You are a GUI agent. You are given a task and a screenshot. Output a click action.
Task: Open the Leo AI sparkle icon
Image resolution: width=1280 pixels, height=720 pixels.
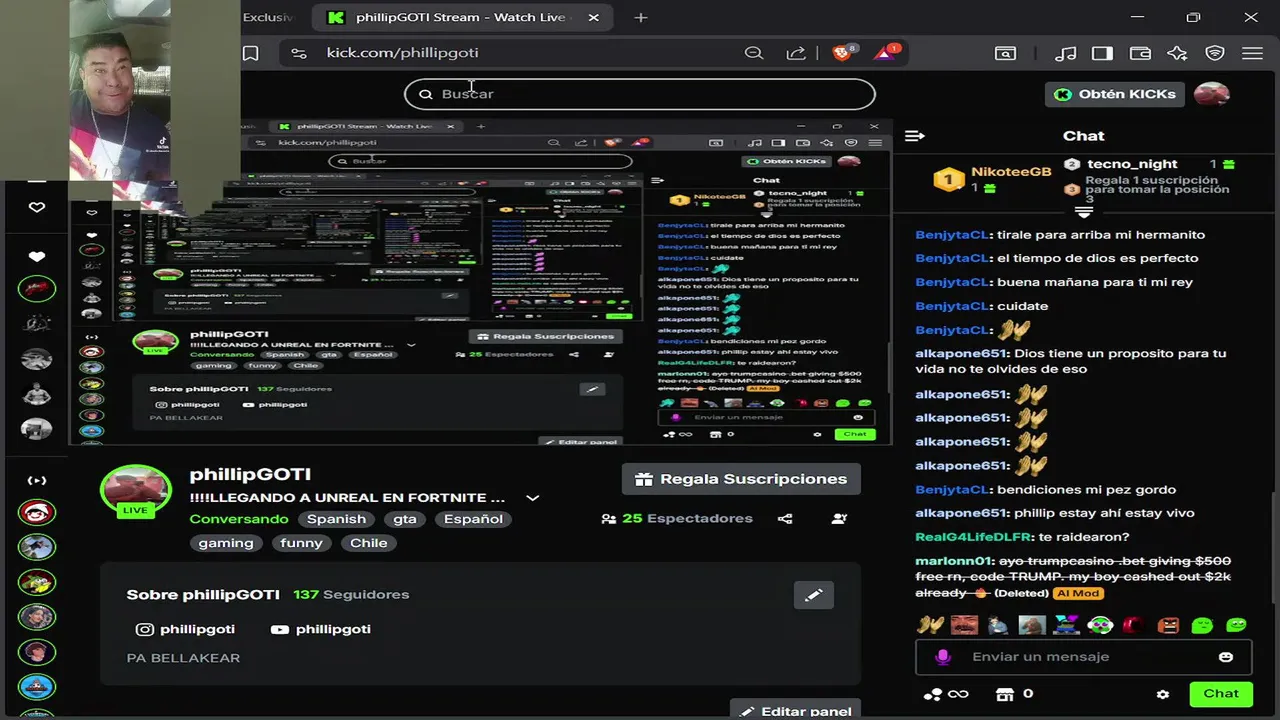pos(1177,53)
